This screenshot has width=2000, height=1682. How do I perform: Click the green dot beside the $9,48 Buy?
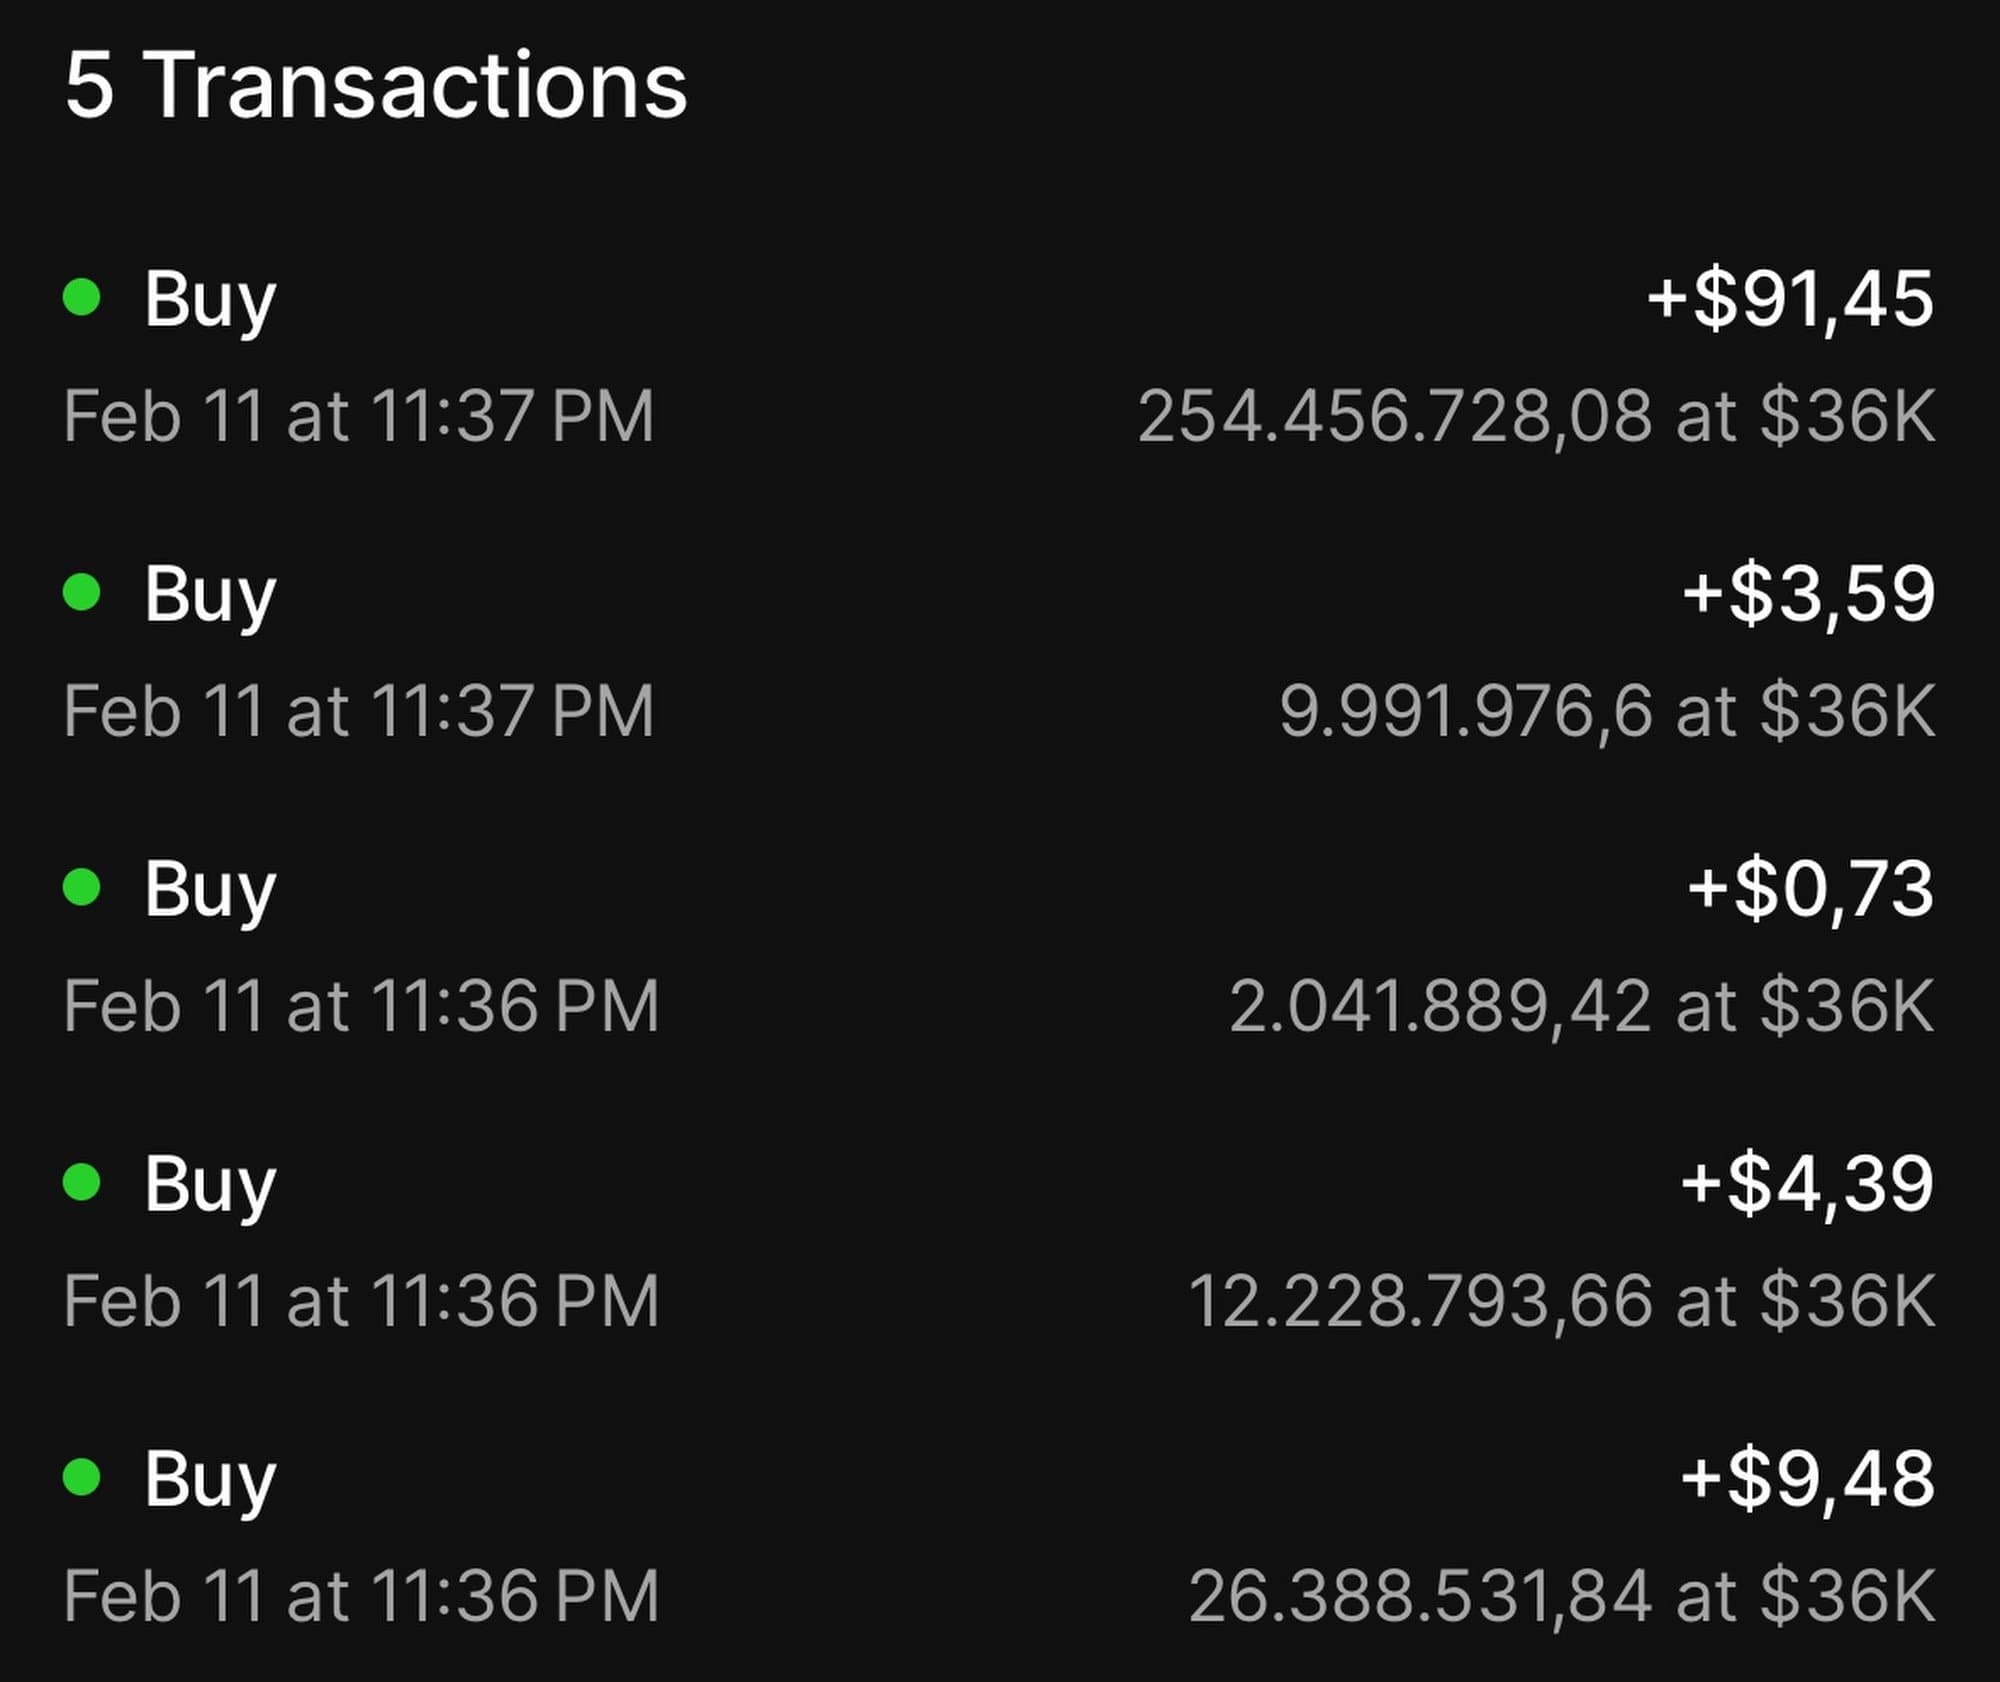point(81,1477)
